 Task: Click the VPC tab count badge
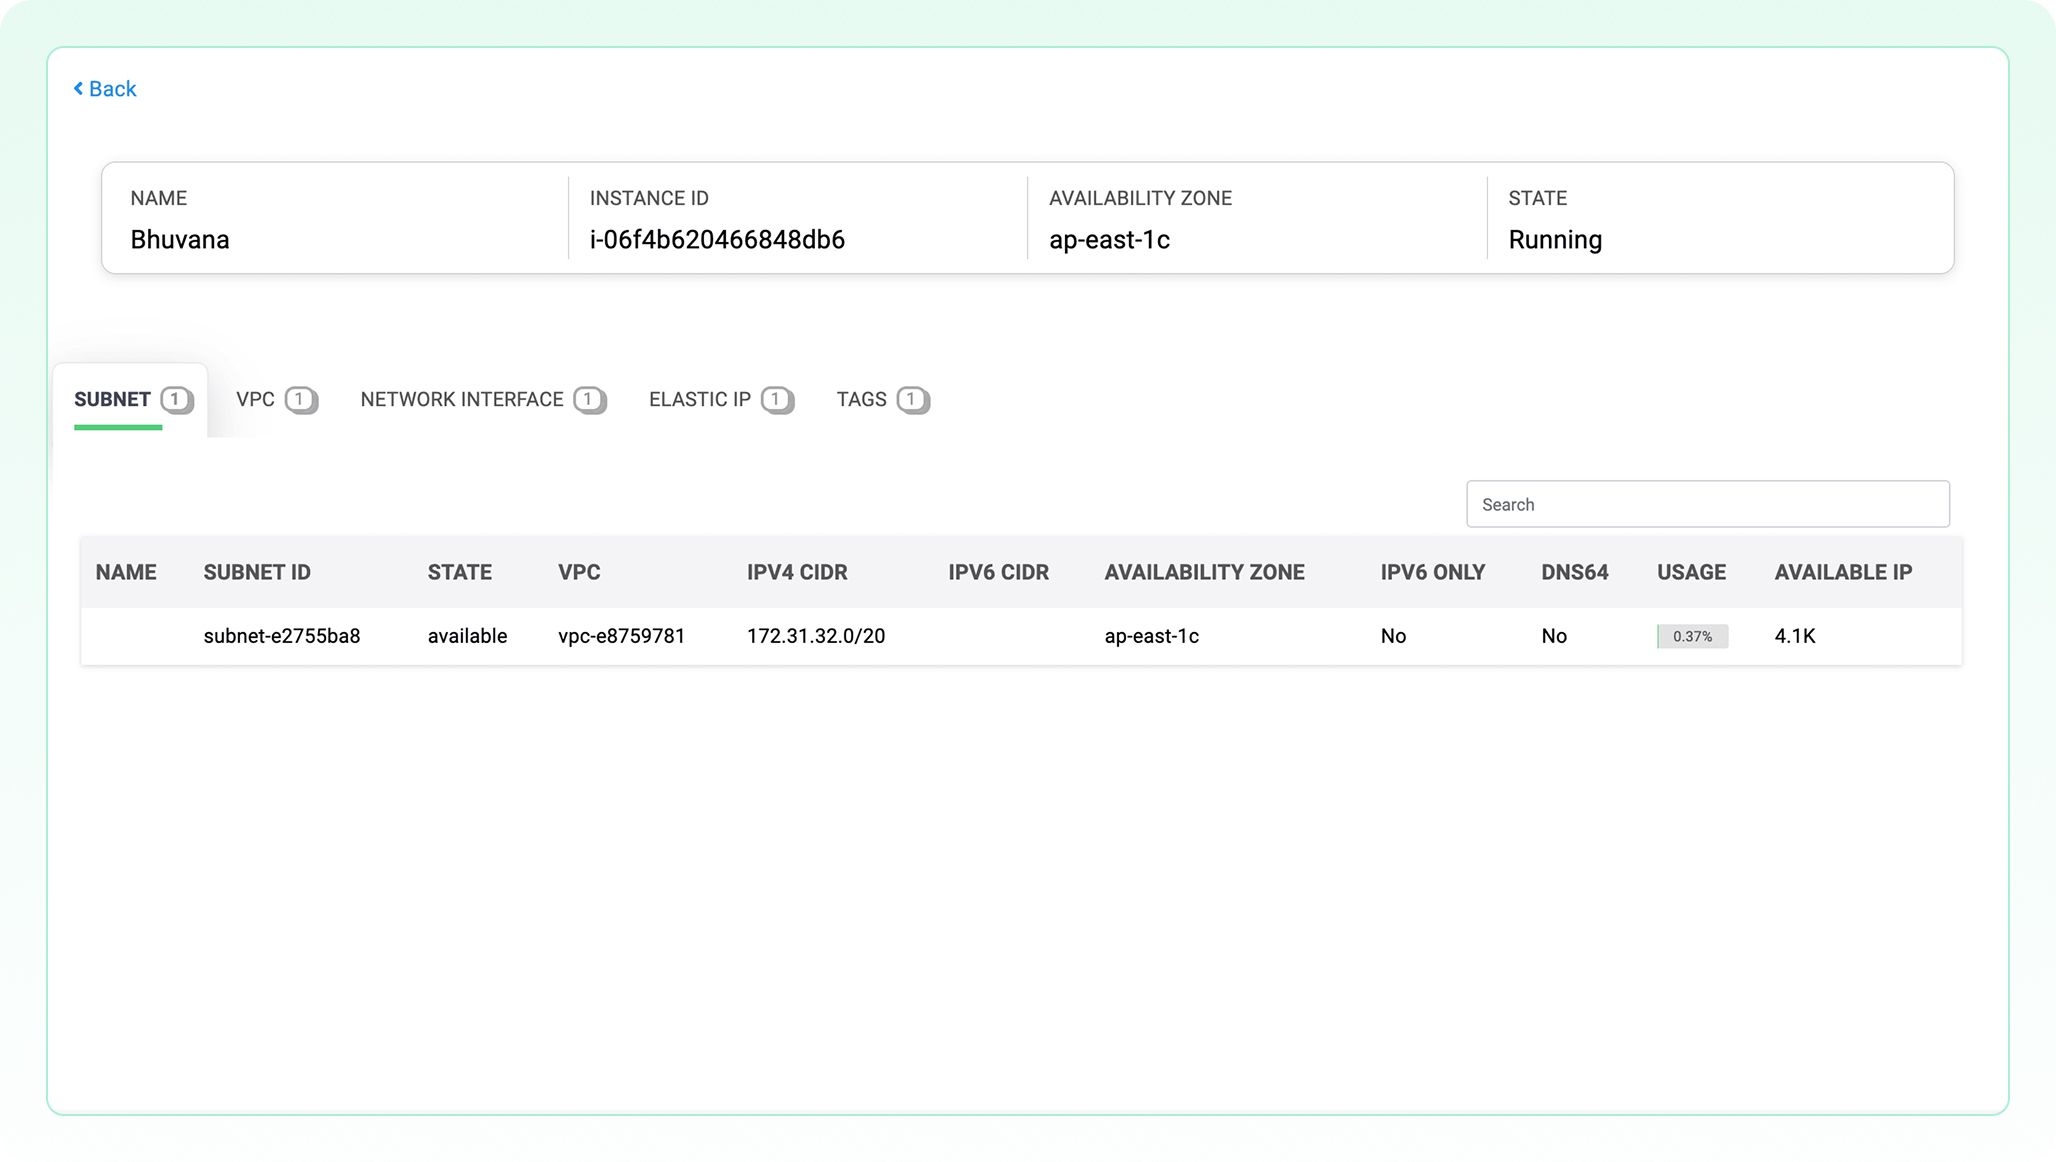point(300,399)
